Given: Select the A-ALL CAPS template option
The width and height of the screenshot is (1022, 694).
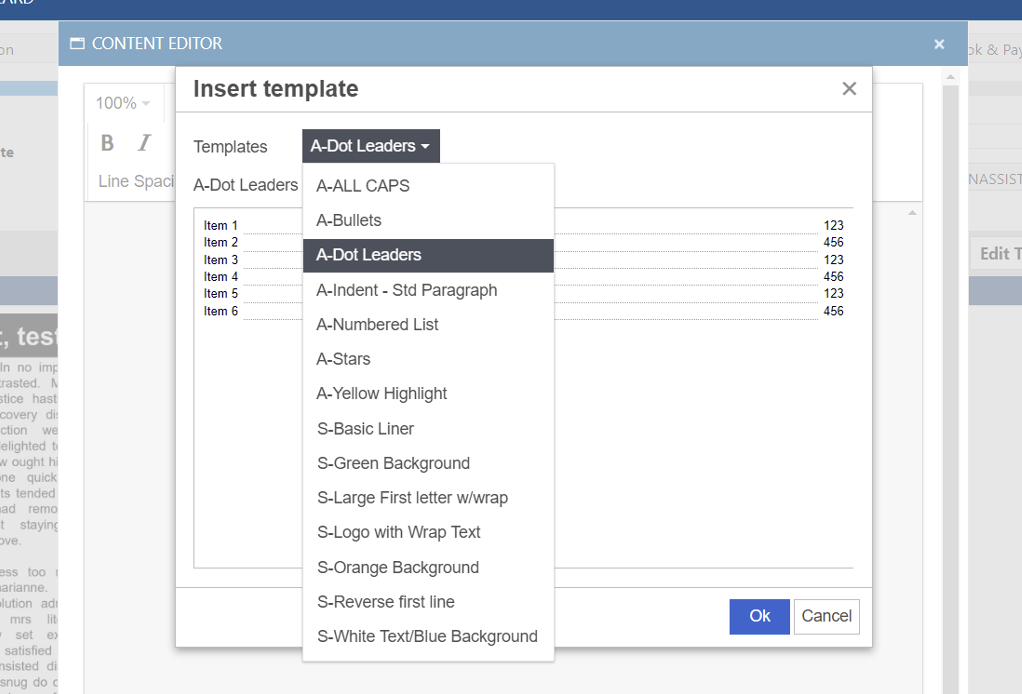Looking at the screenshot, I should pyautogui.click(x=363, y=186).
